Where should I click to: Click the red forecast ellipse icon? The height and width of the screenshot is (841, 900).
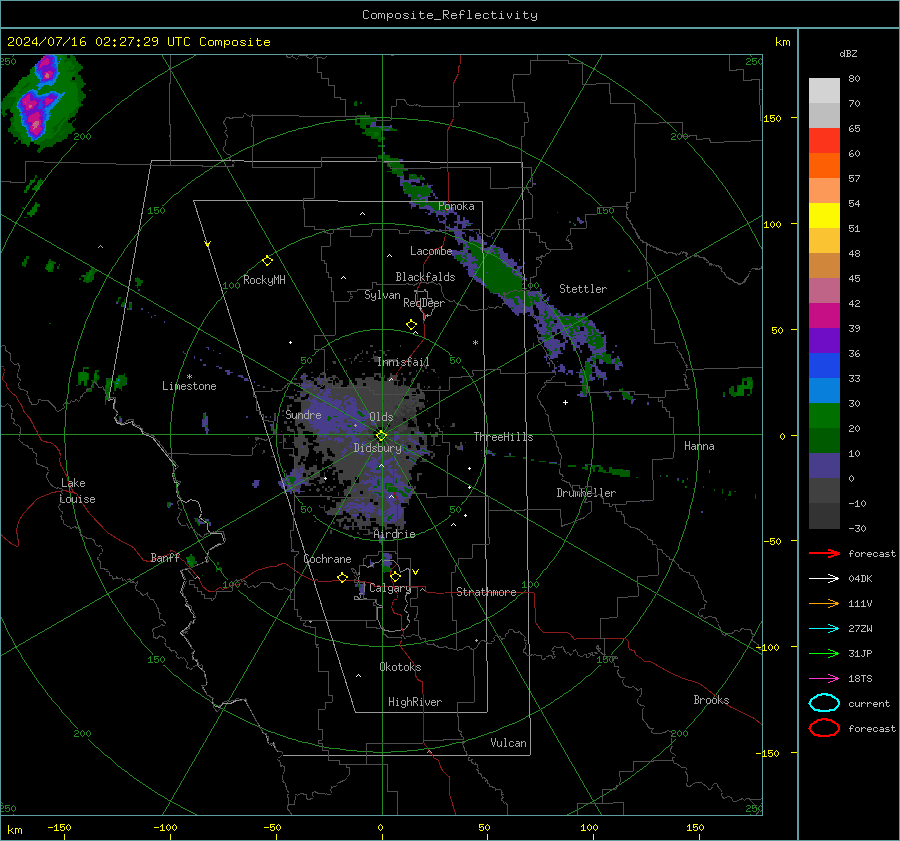(x=824, y=728)
